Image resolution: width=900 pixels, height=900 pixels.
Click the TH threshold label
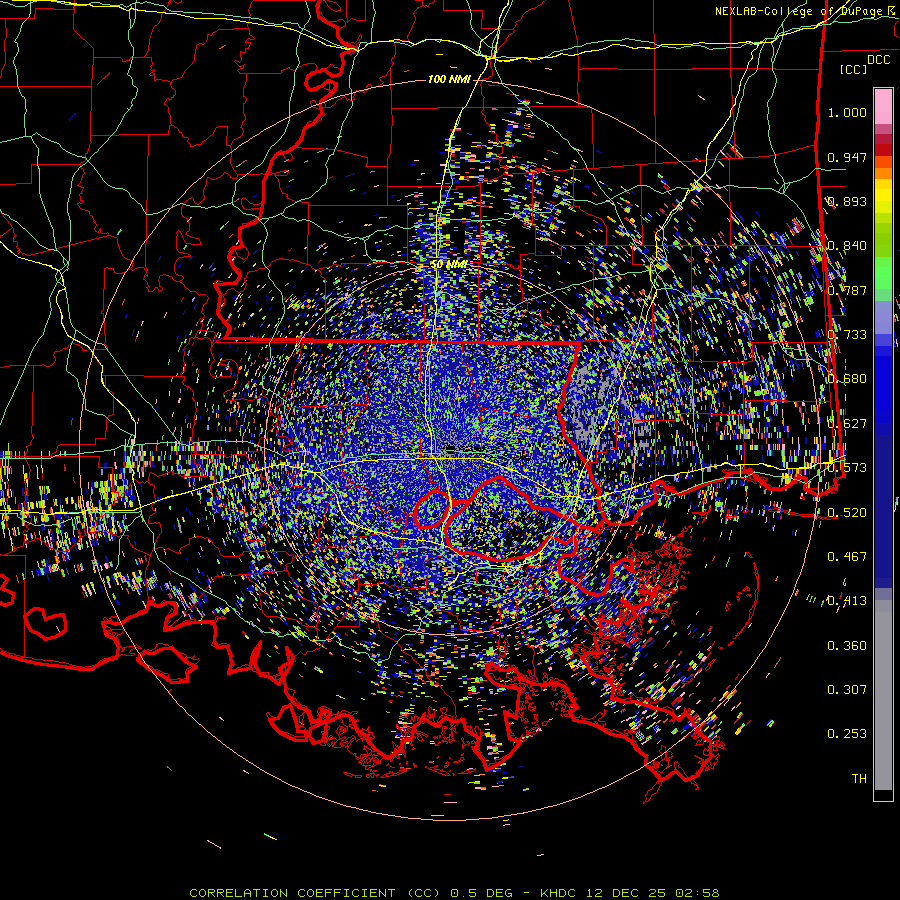click(x=859, y=779)
